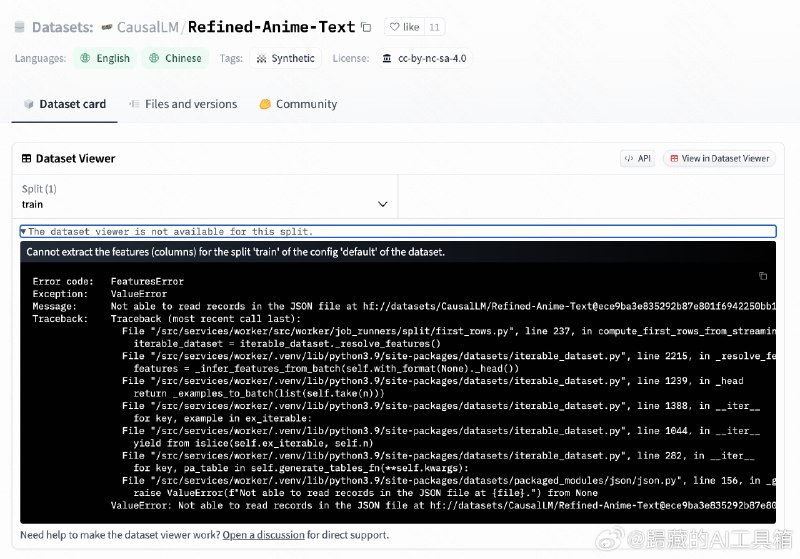Switch to Files and versions tab
Image resolution: width=800 pixels, height=559 pixels.
[x=183, y=104]
